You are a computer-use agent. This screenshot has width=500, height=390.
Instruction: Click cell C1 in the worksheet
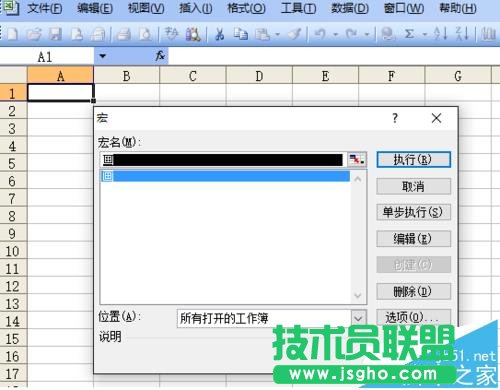193,92
